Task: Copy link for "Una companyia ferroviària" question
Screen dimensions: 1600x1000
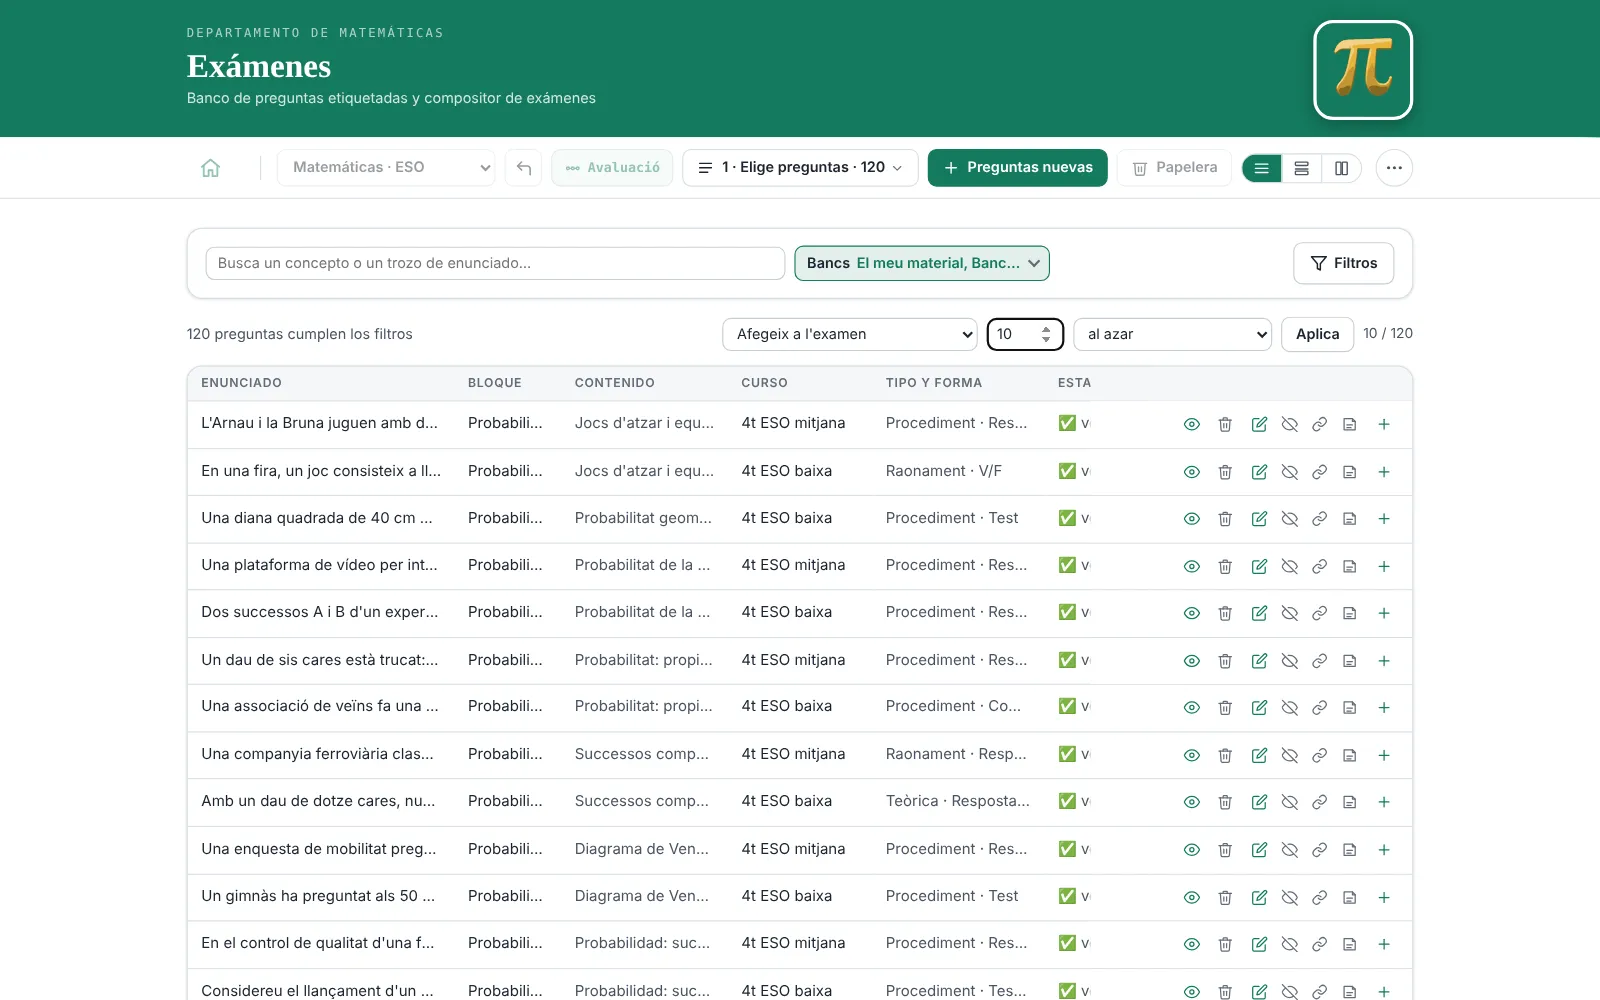Action: coord(1320,755)
